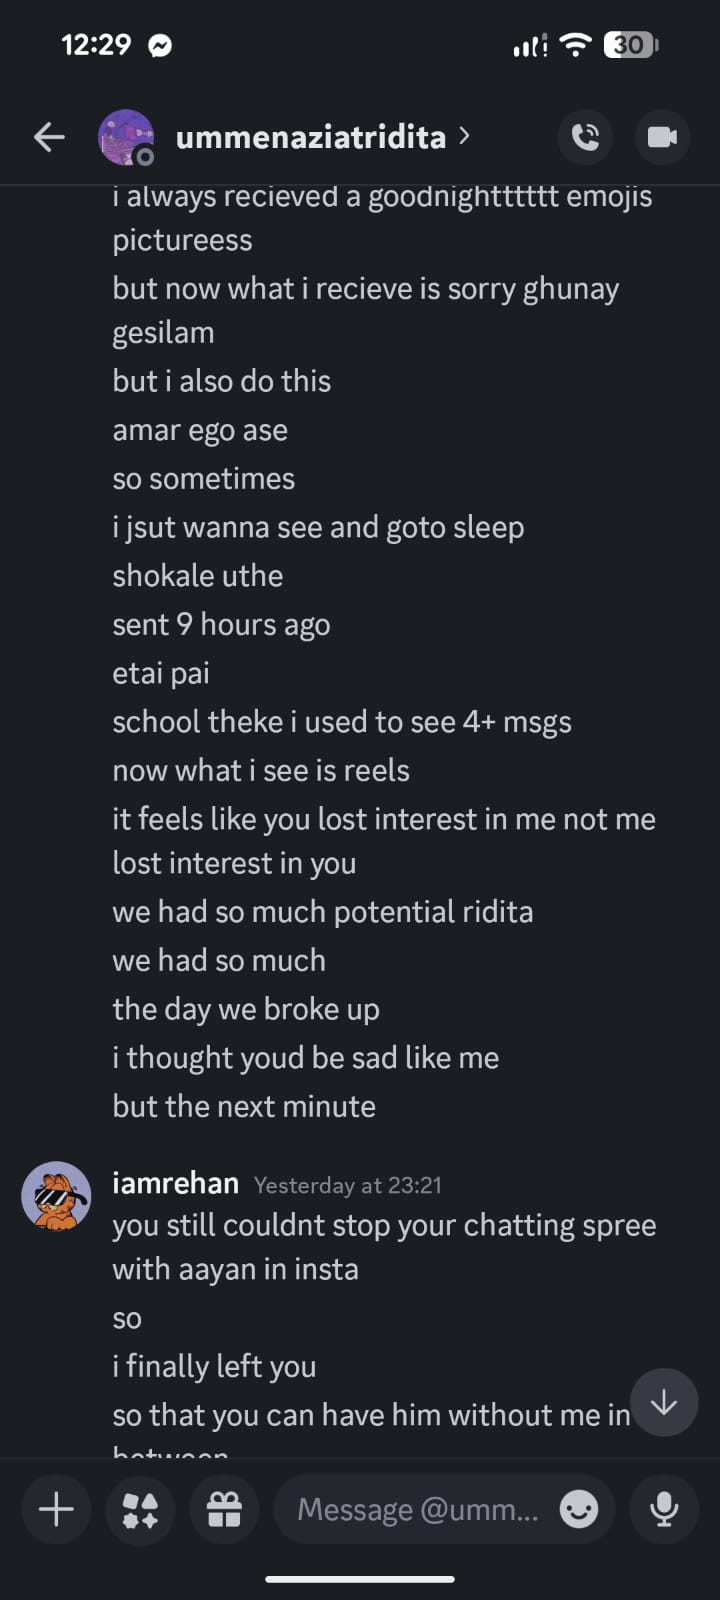This screenshot has width=720, height=1600.
Task: Jump to latest messages with the down arrow
Action: [663, 1403]
